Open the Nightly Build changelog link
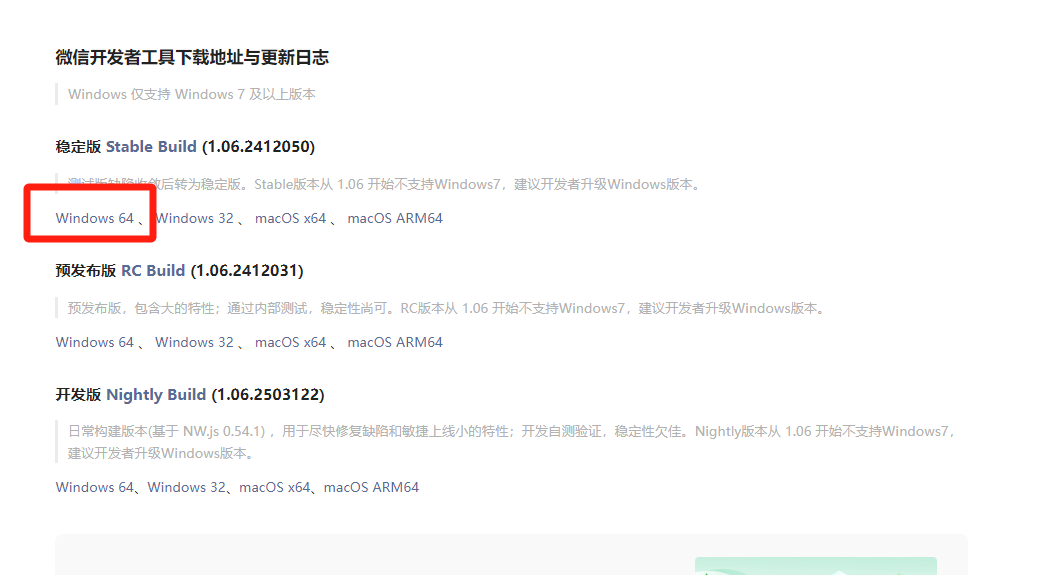 [x=156, y=395]
